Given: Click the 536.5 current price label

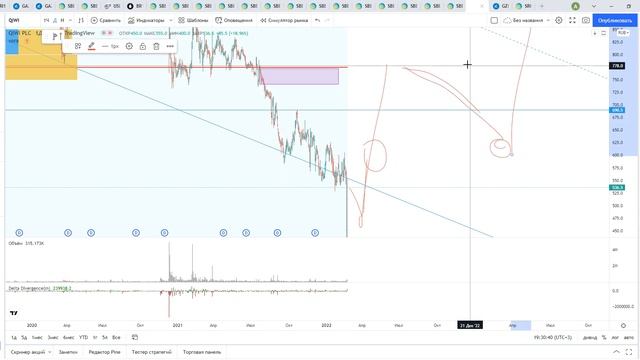Looking at the screenshot, I should [617, 187].
